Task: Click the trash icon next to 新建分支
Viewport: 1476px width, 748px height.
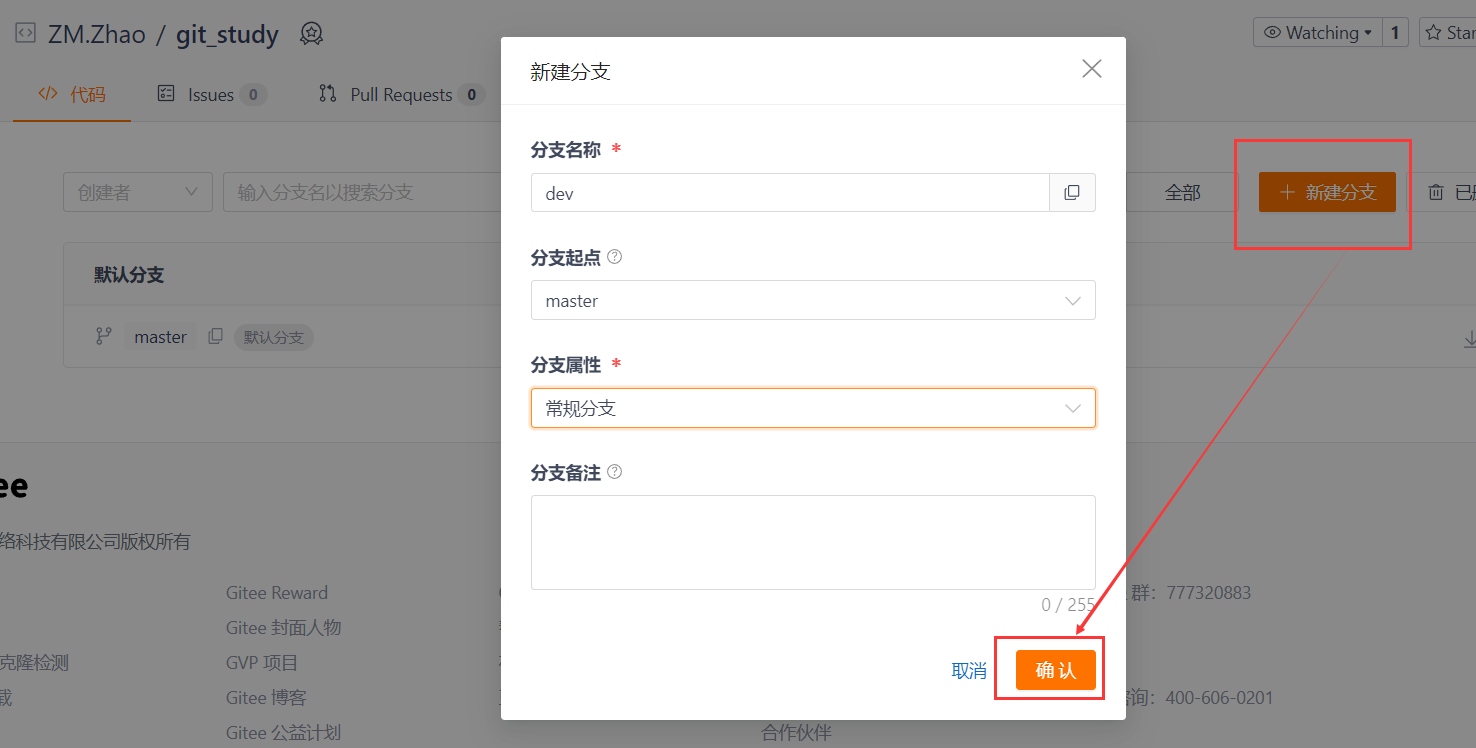Action: [1436, 192]
